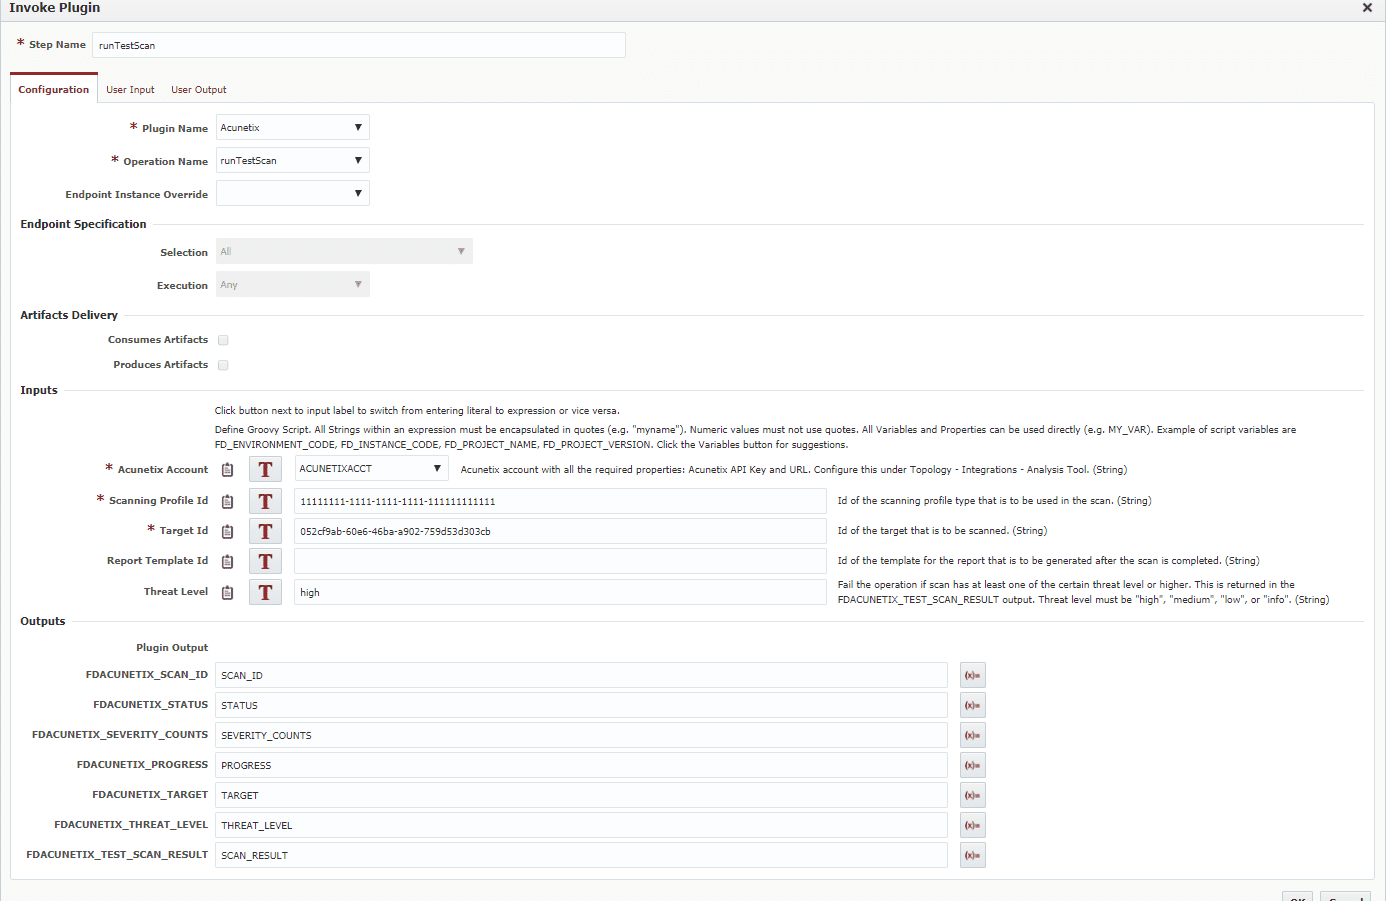Click the SCAN_ID output field
Image resolution: width=1386 pixels, height=901 pixels.
point(581,675)
